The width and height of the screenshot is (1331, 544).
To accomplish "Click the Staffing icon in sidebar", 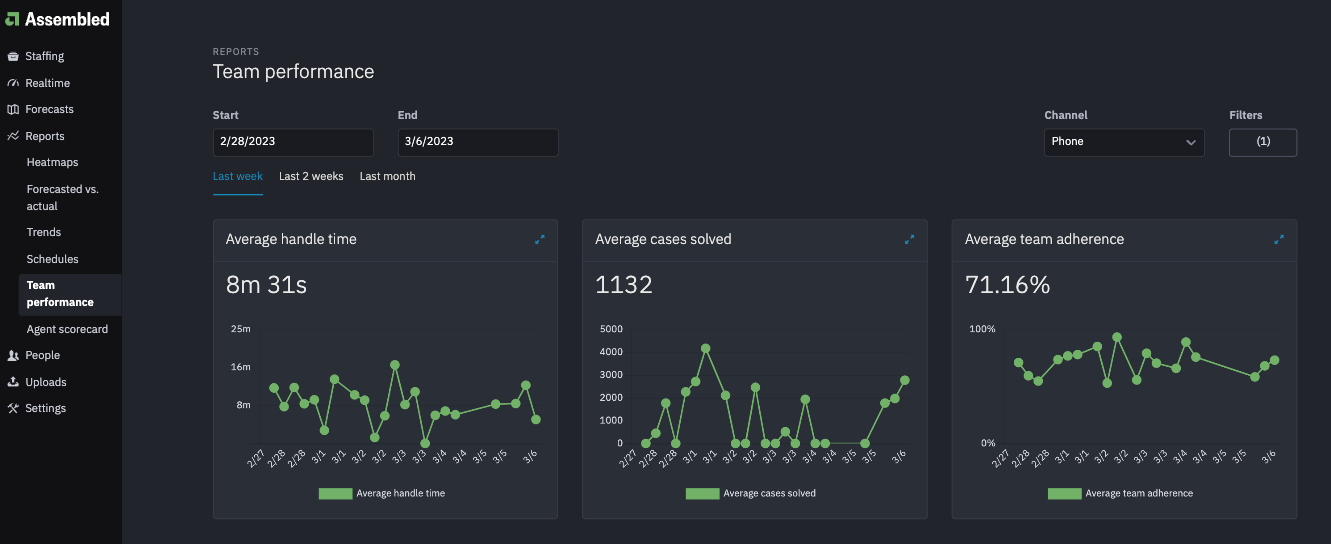I will (x=13, y=57).
